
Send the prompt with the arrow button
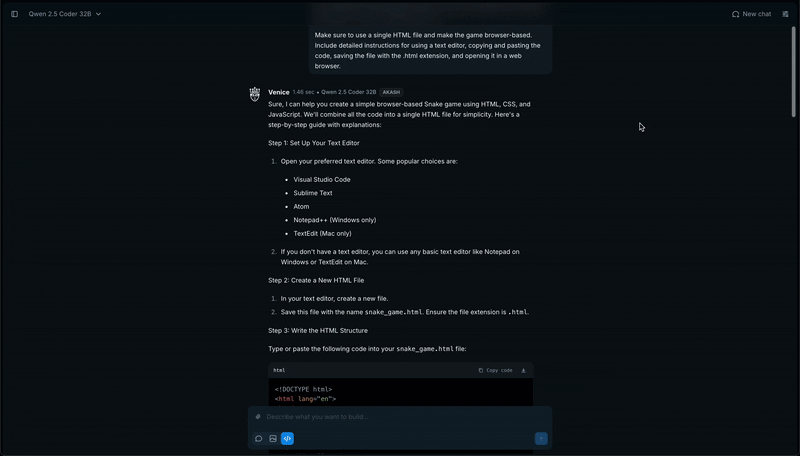coord(541,439)
